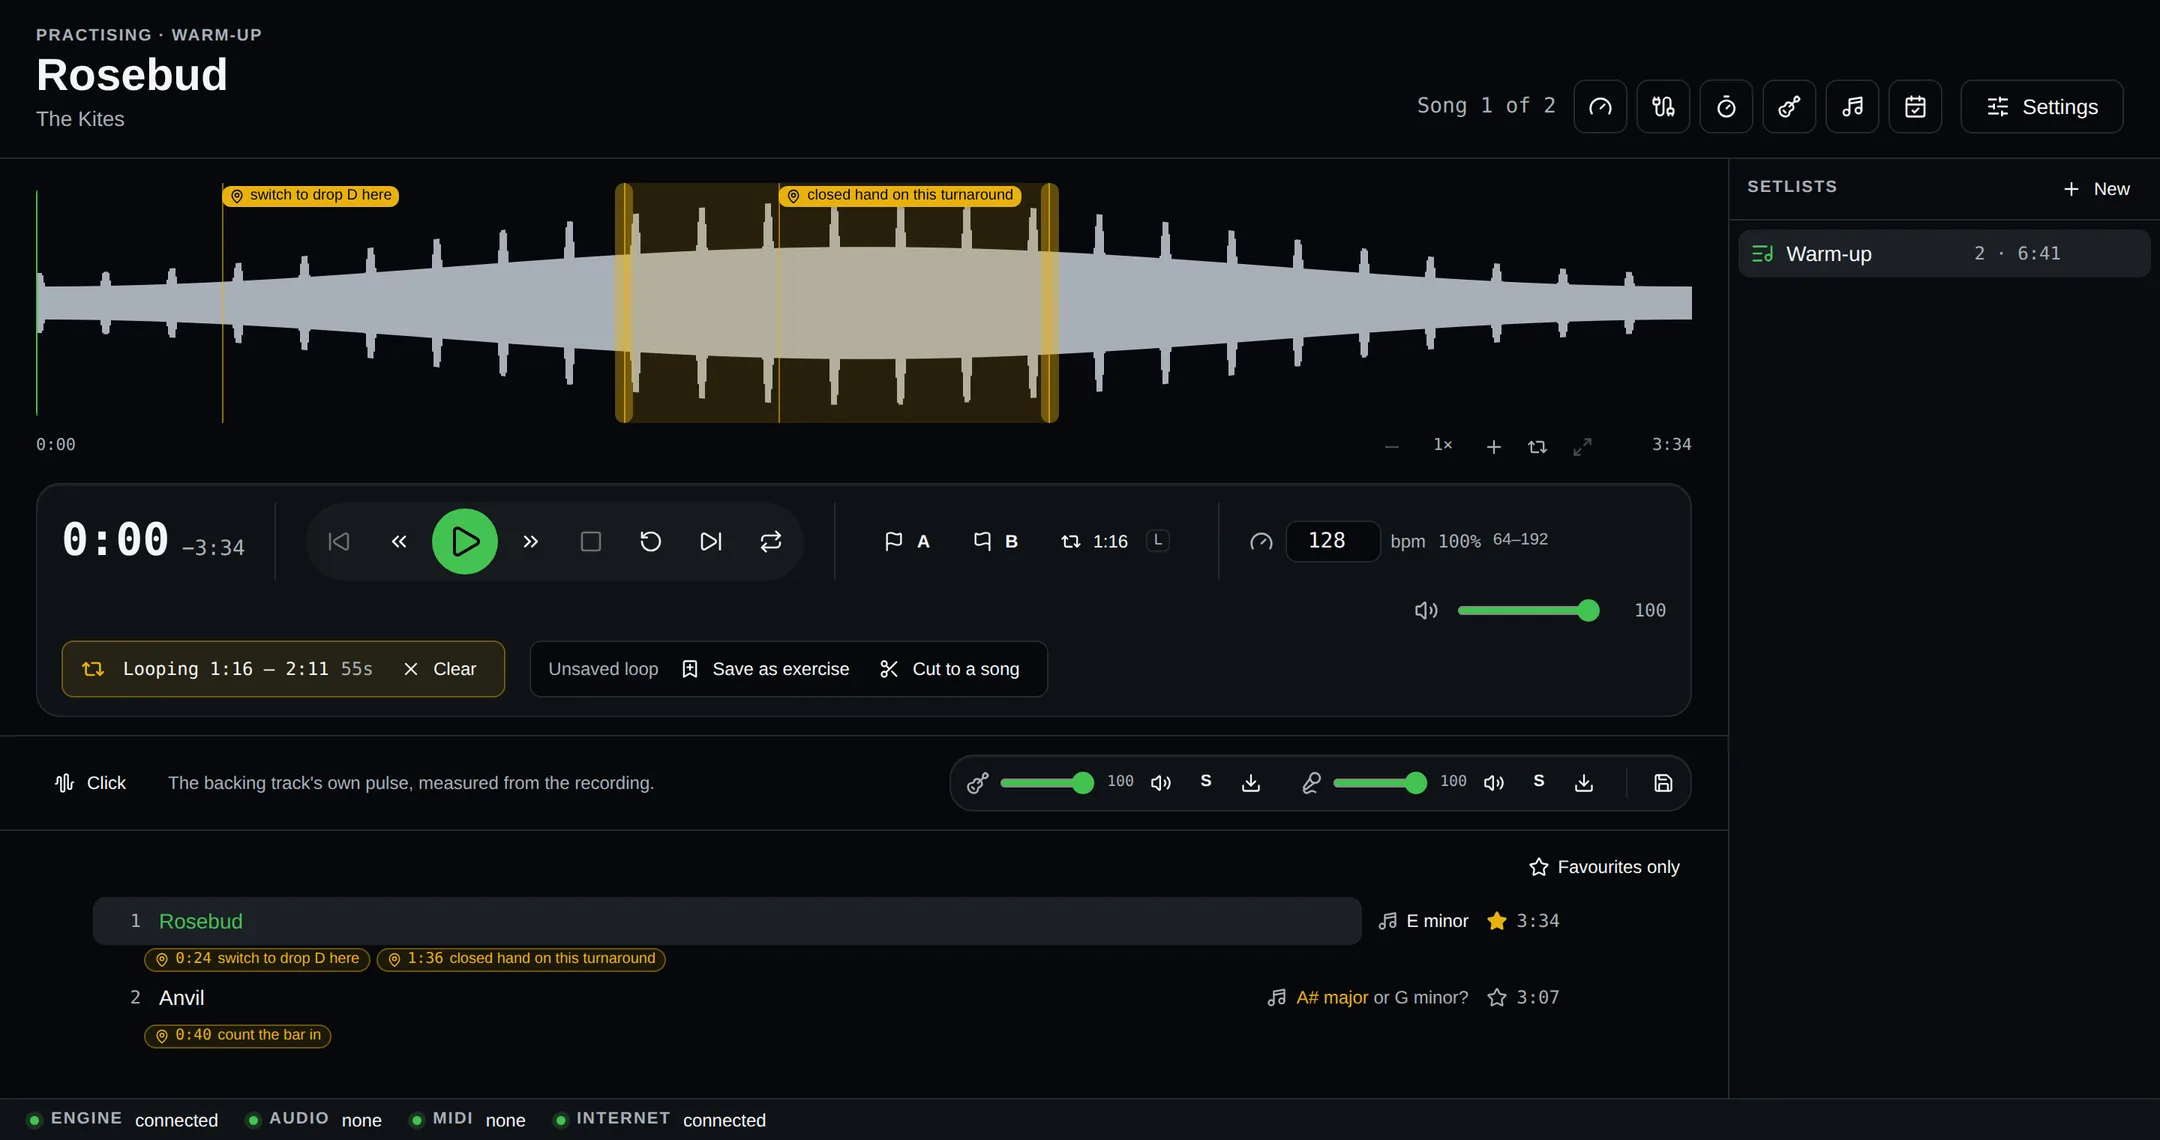Mute the master volume speaker
The height and width of the screenshot is (1140, 2160).
1426,610
